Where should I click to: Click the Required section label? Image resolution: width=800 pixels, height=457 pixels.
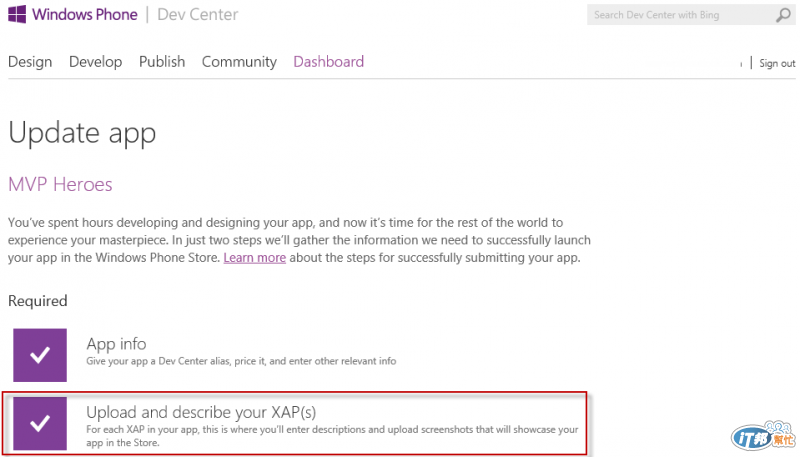click(x=38, y=300)
